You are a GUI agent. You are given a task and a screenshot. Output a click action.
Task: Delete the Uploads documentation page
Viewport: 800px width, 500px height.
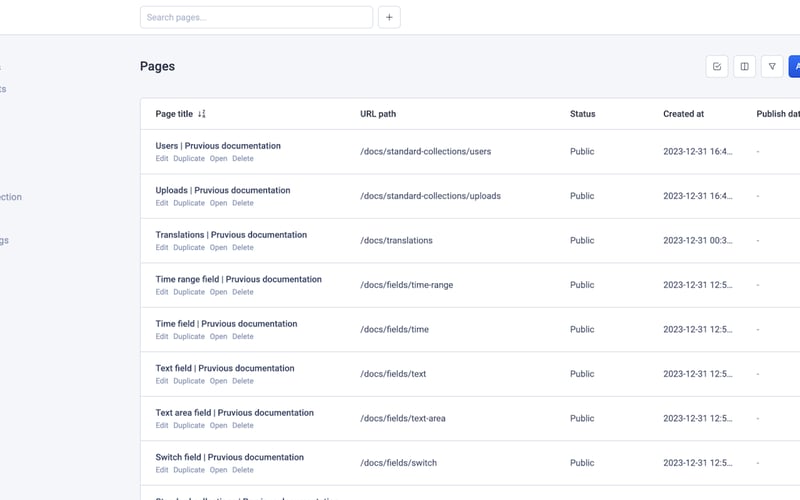click(243, 203)
